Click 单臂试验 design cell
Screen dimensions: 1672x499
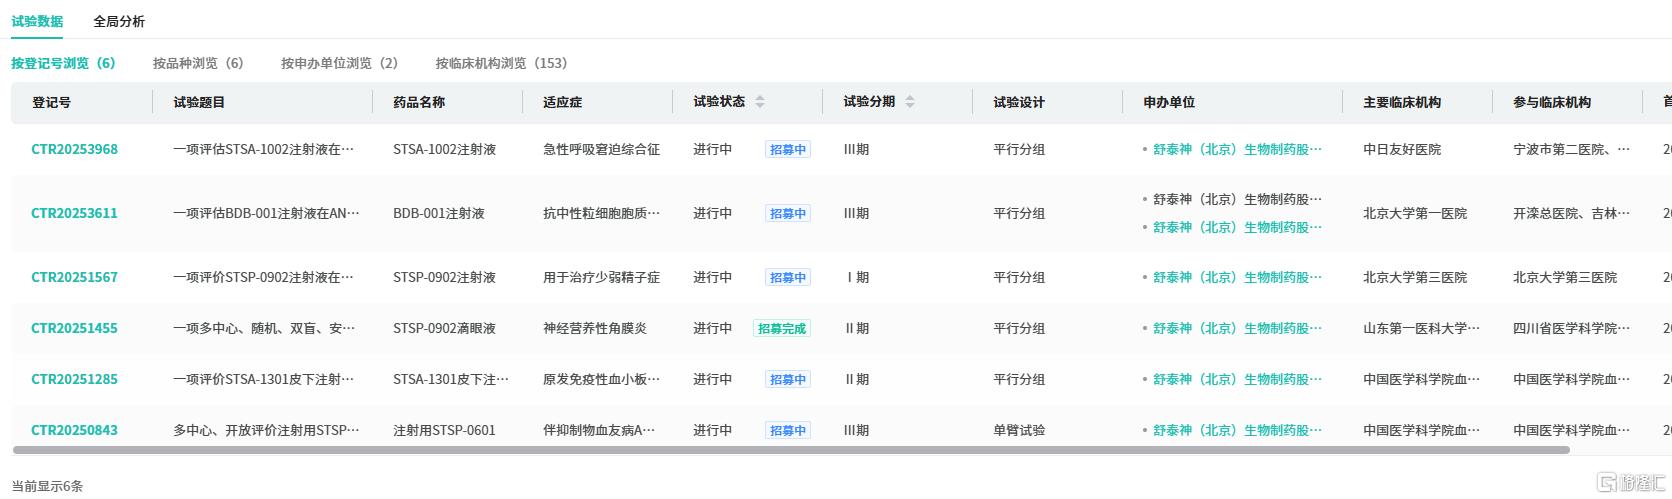(x=1019, y=430)
